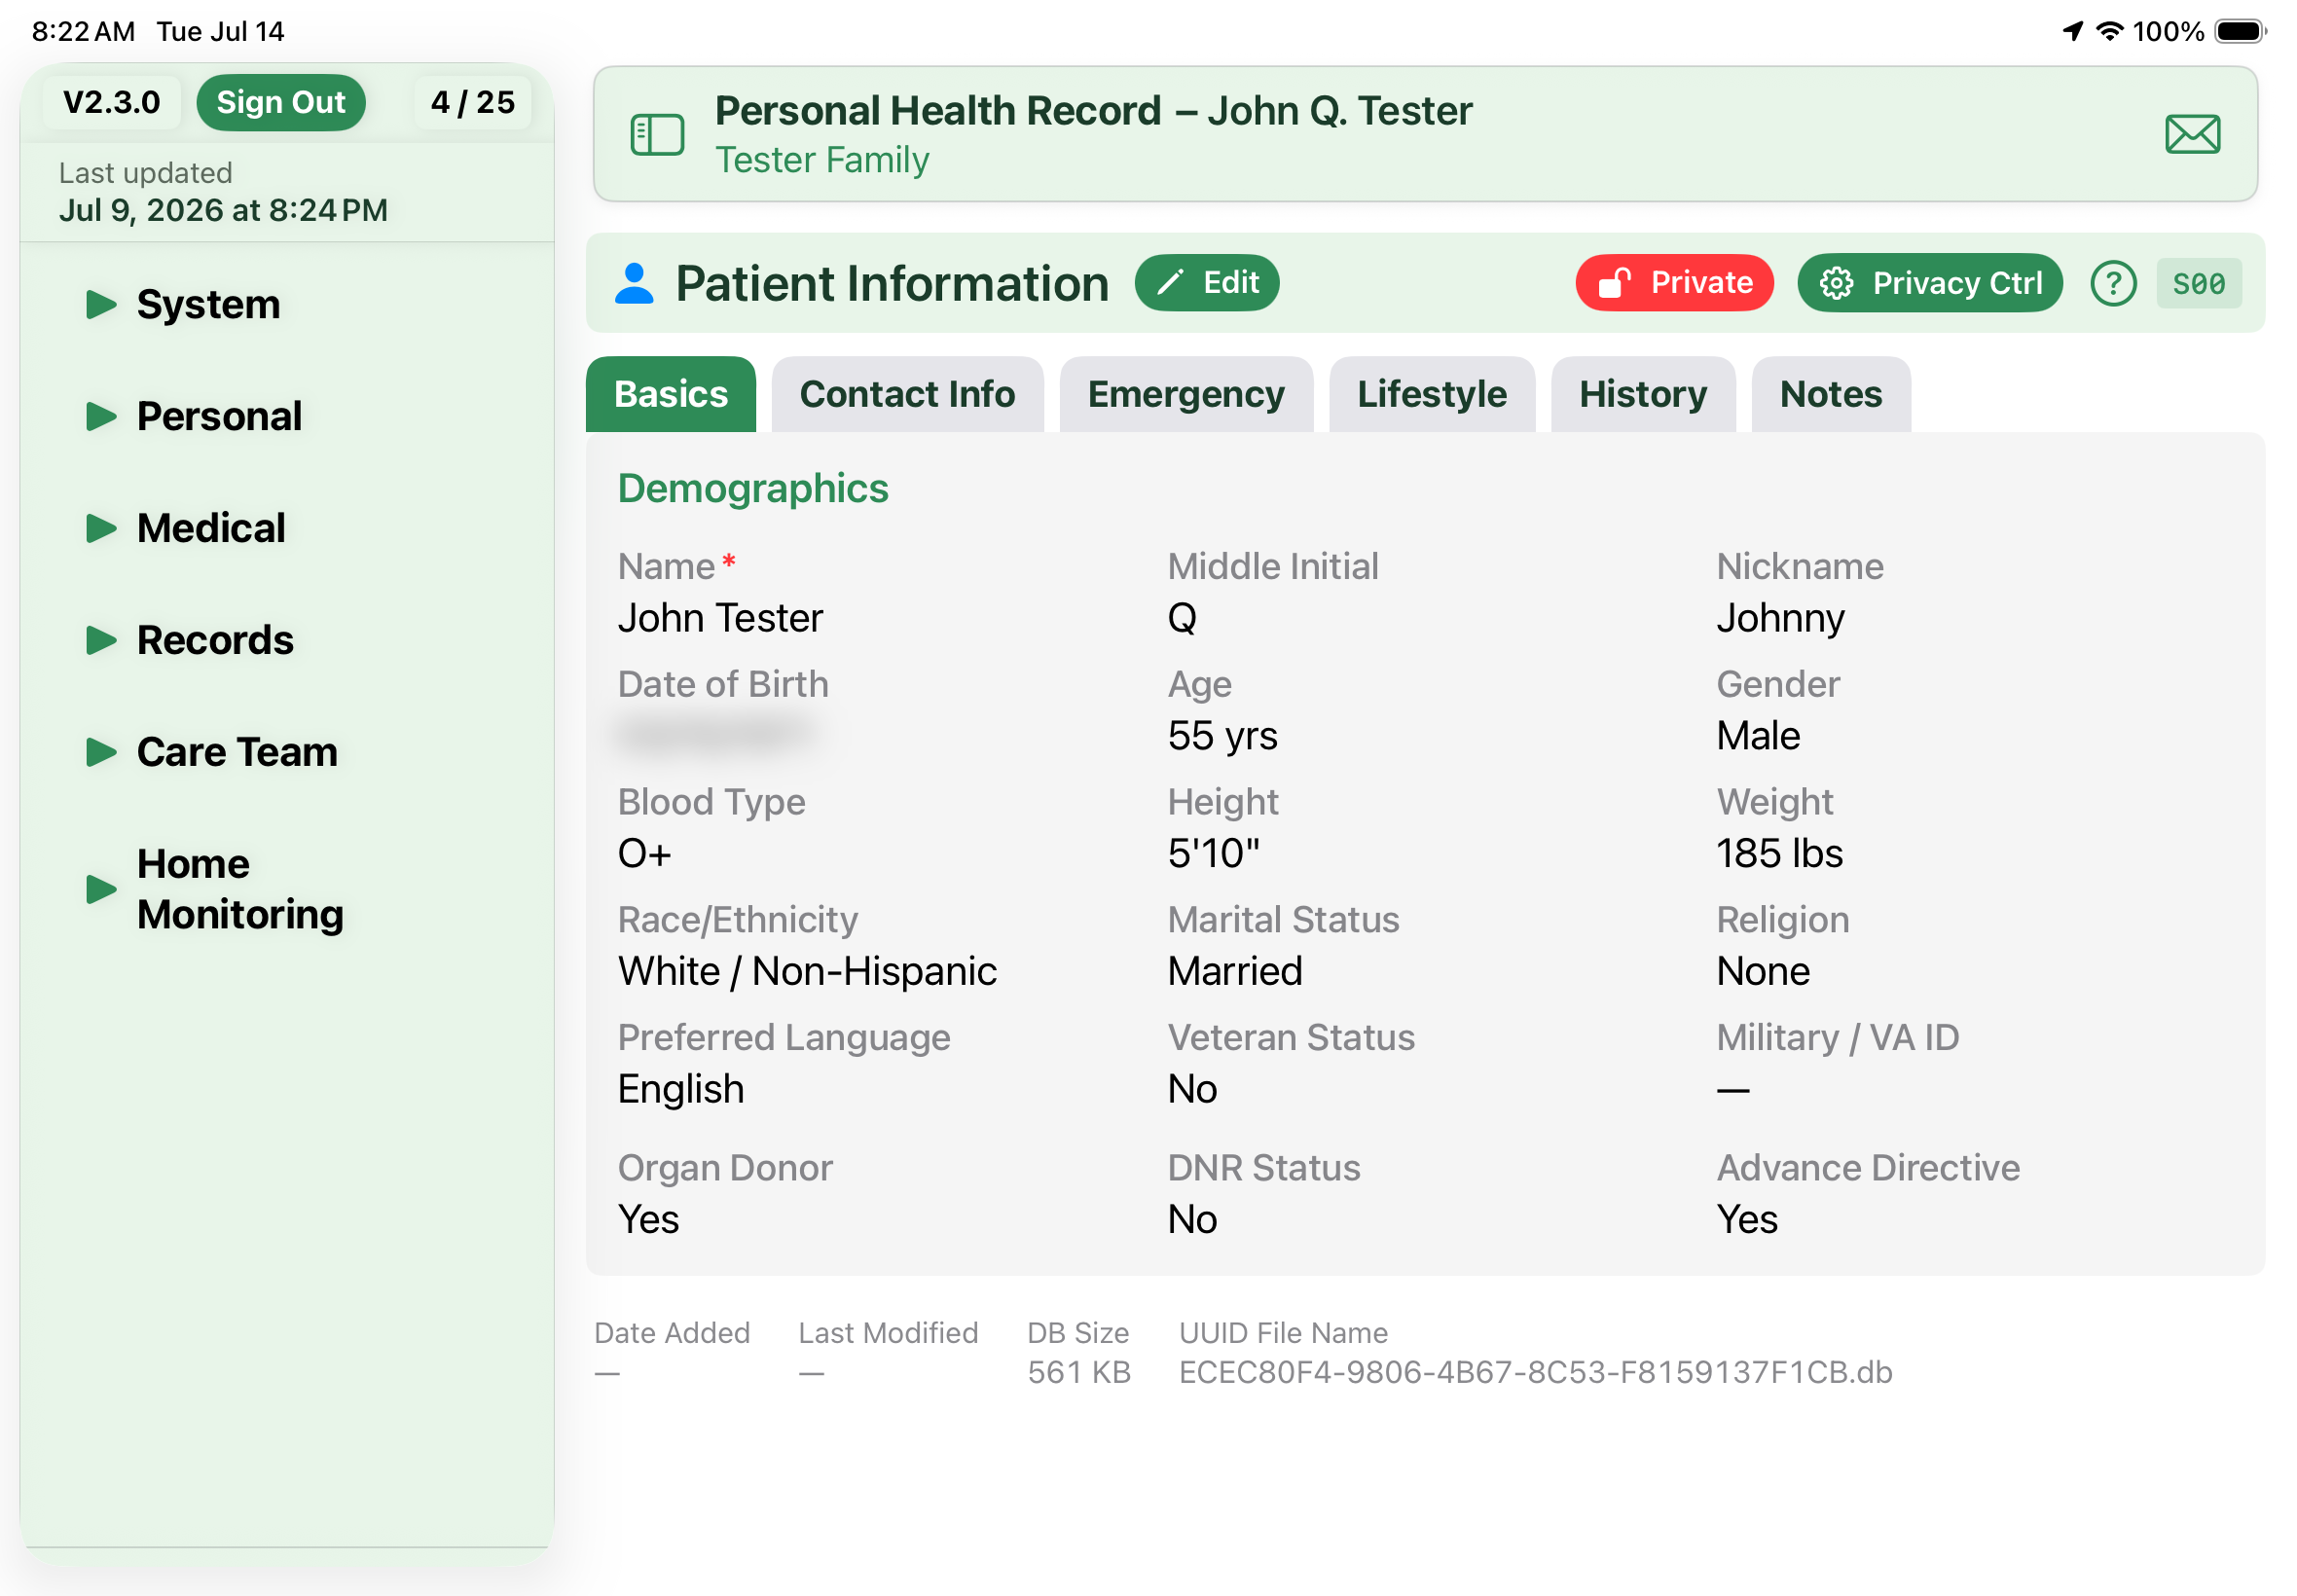Click the 4 / 25 counter badge
2297x1596 pixels.
[472, 102]
